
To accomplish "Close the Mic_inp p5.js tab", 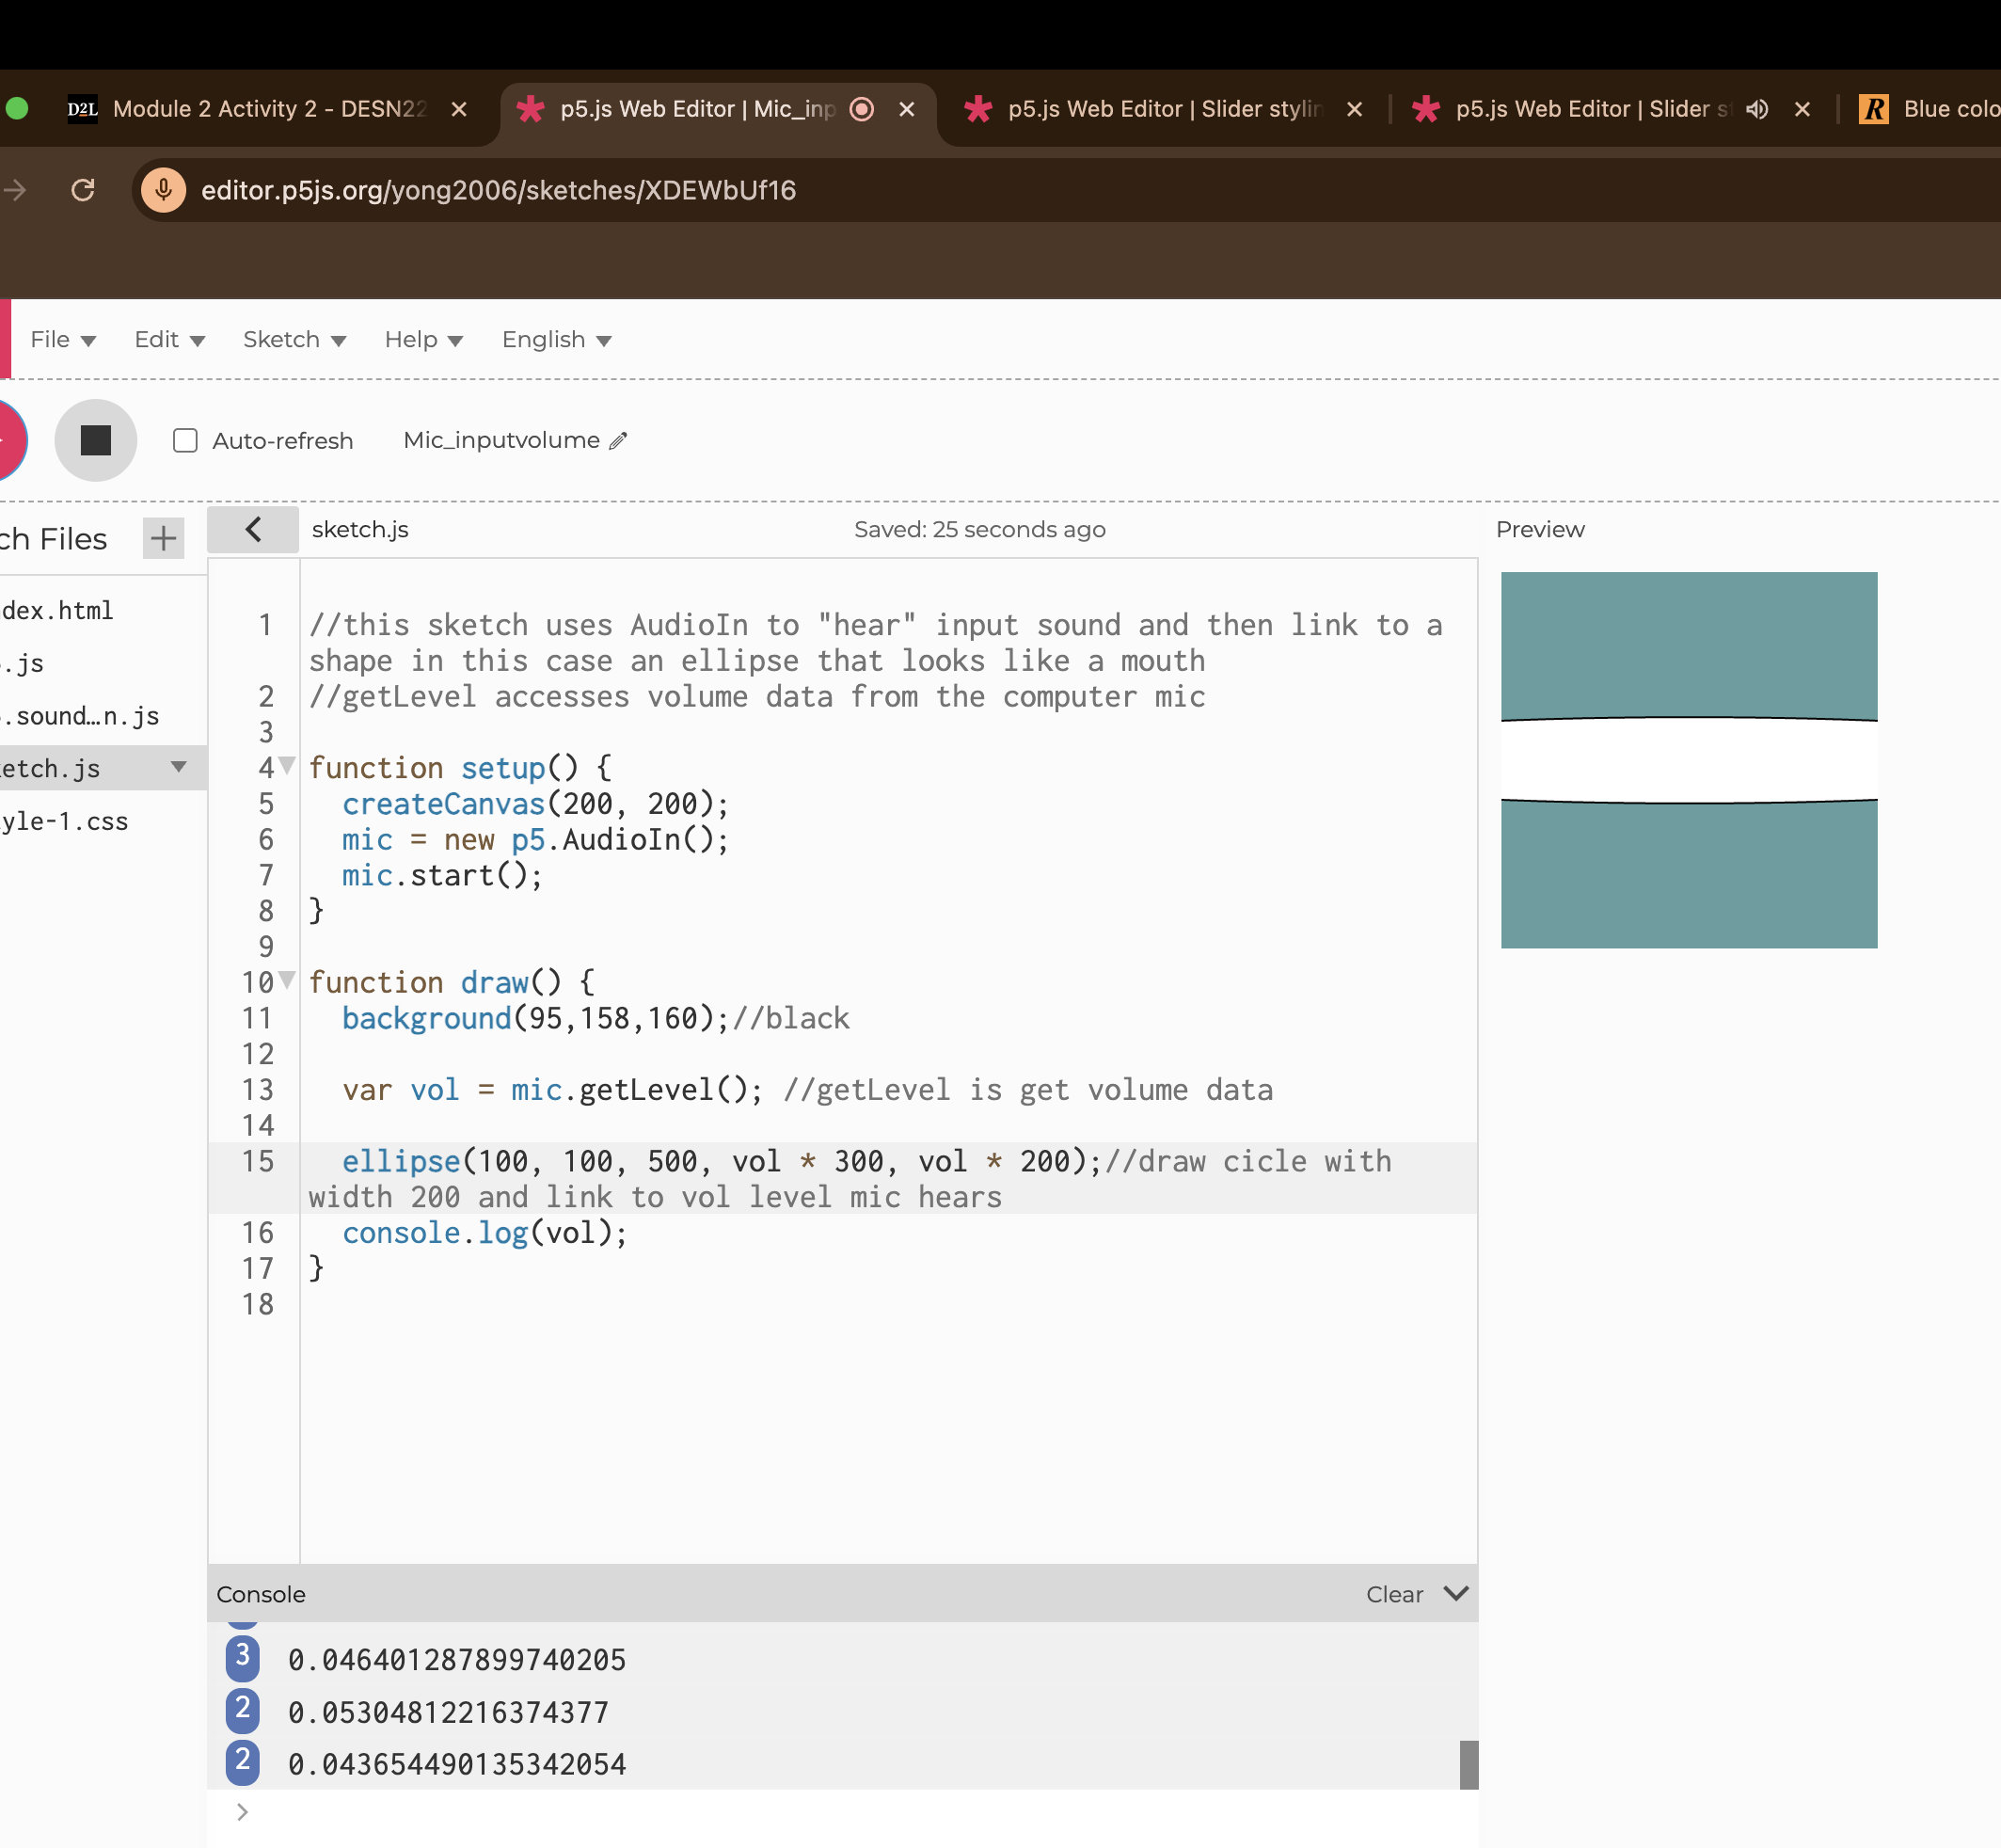I will point(907,109).
